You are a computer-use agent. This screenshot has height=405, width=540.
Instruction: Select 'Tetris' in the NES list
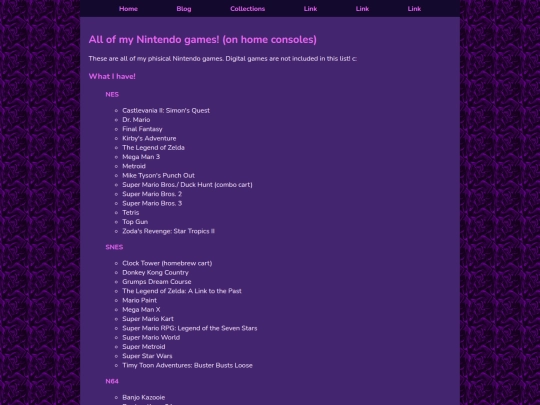131,213
